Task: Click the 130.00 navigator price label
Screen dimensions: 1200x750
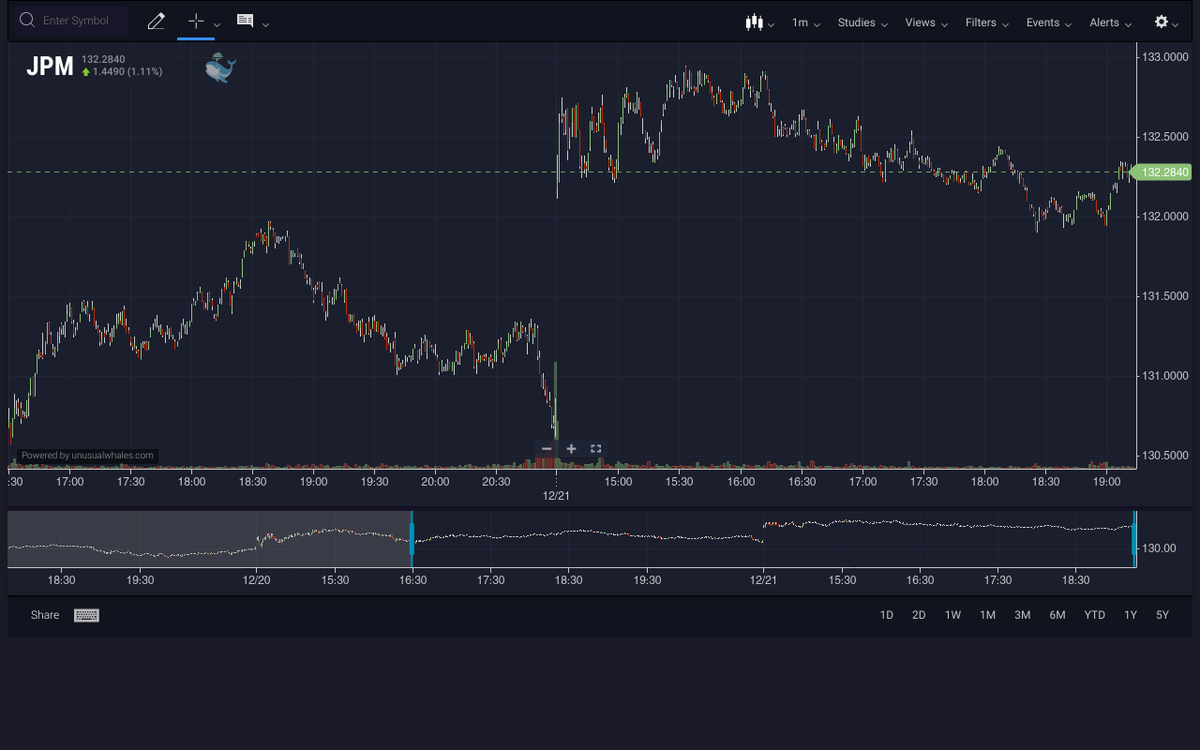Action: (x=1160, y=548)
